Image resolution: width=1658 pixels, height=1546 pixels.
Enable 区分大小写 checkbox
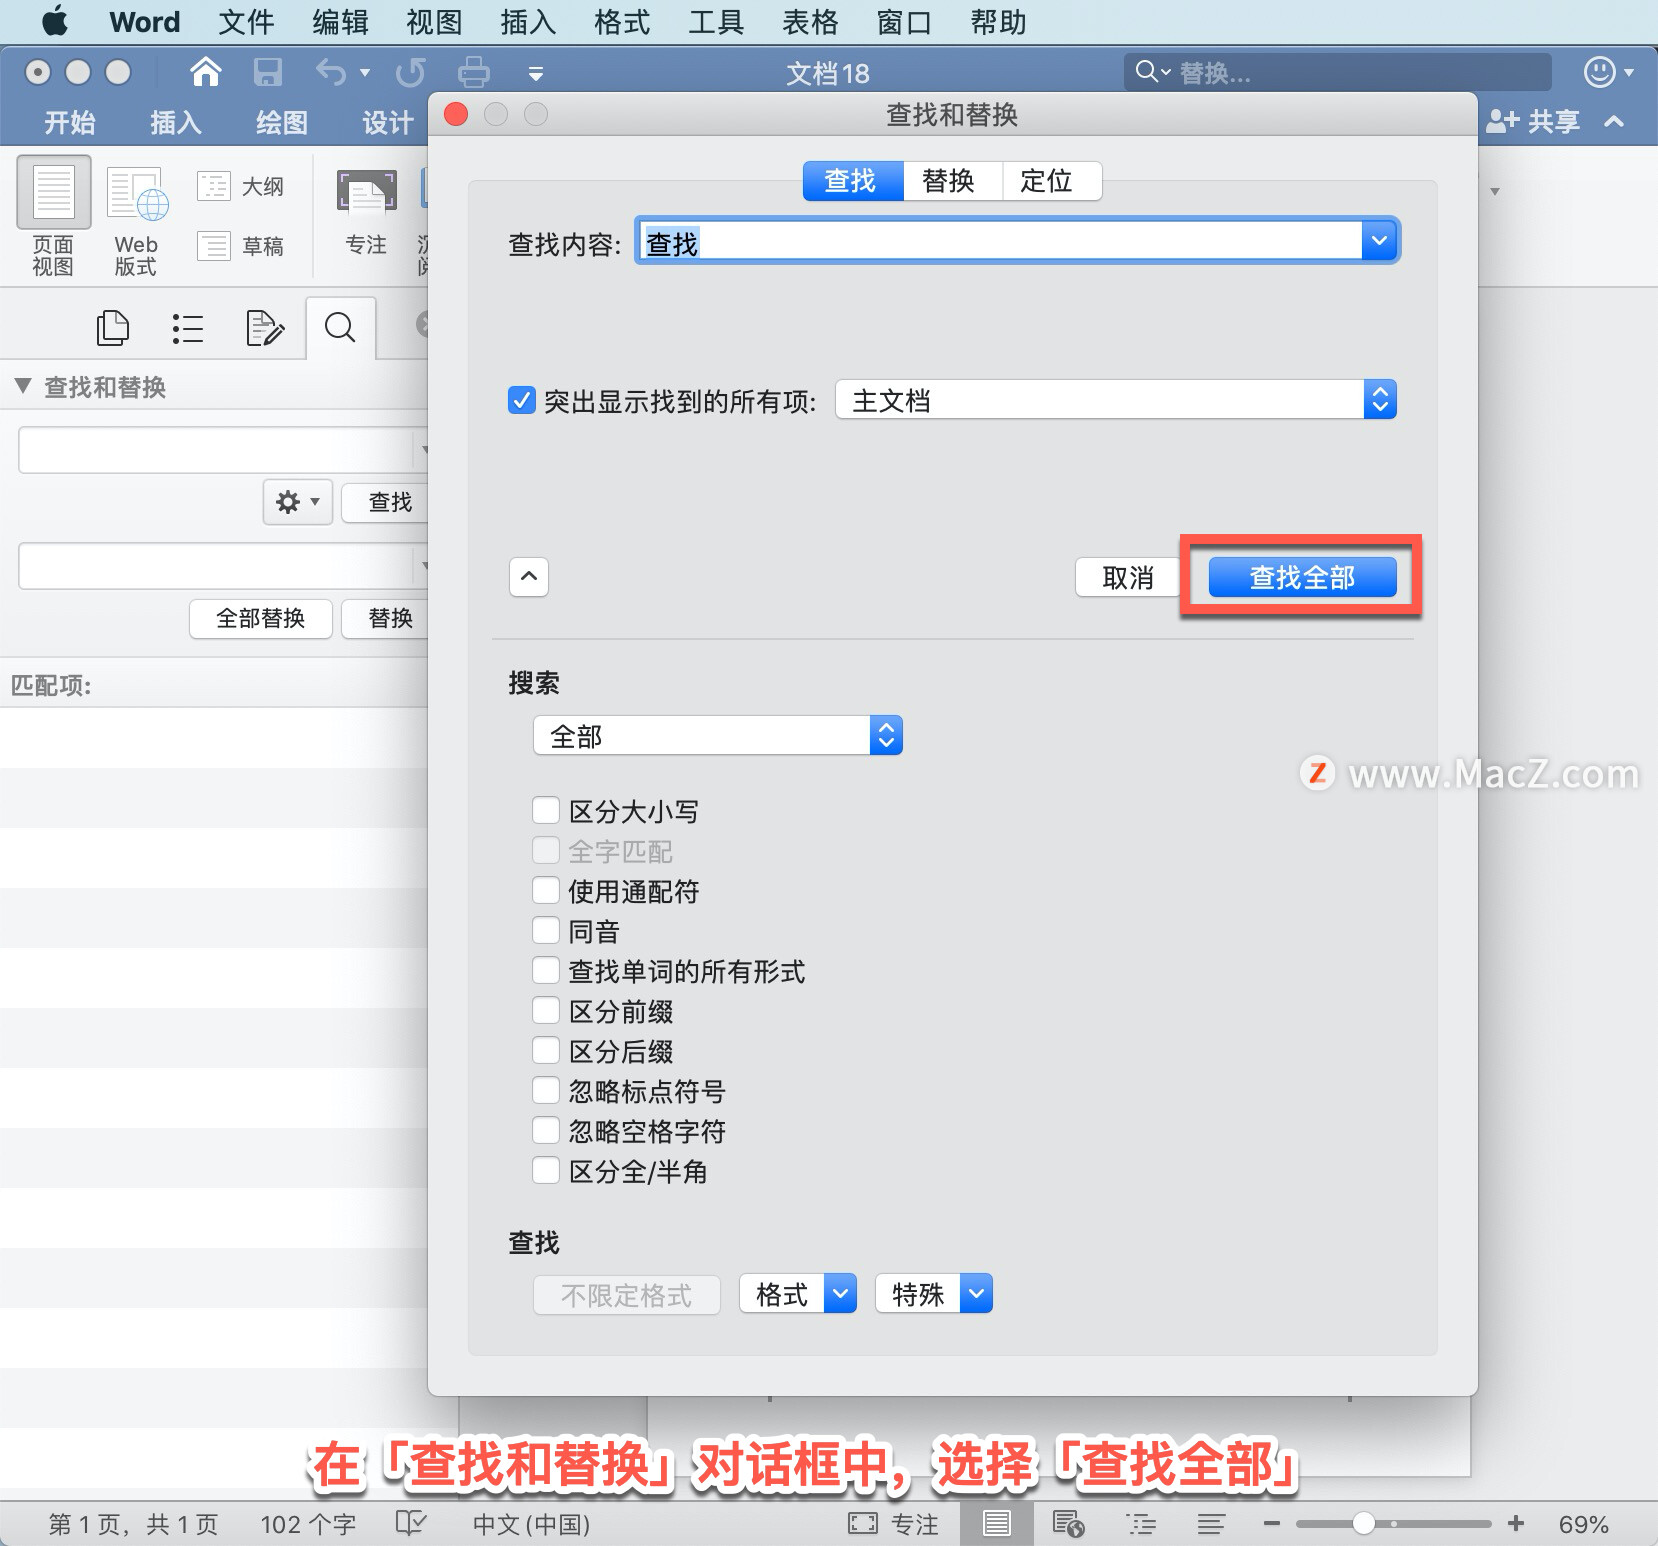pos(546,811)
